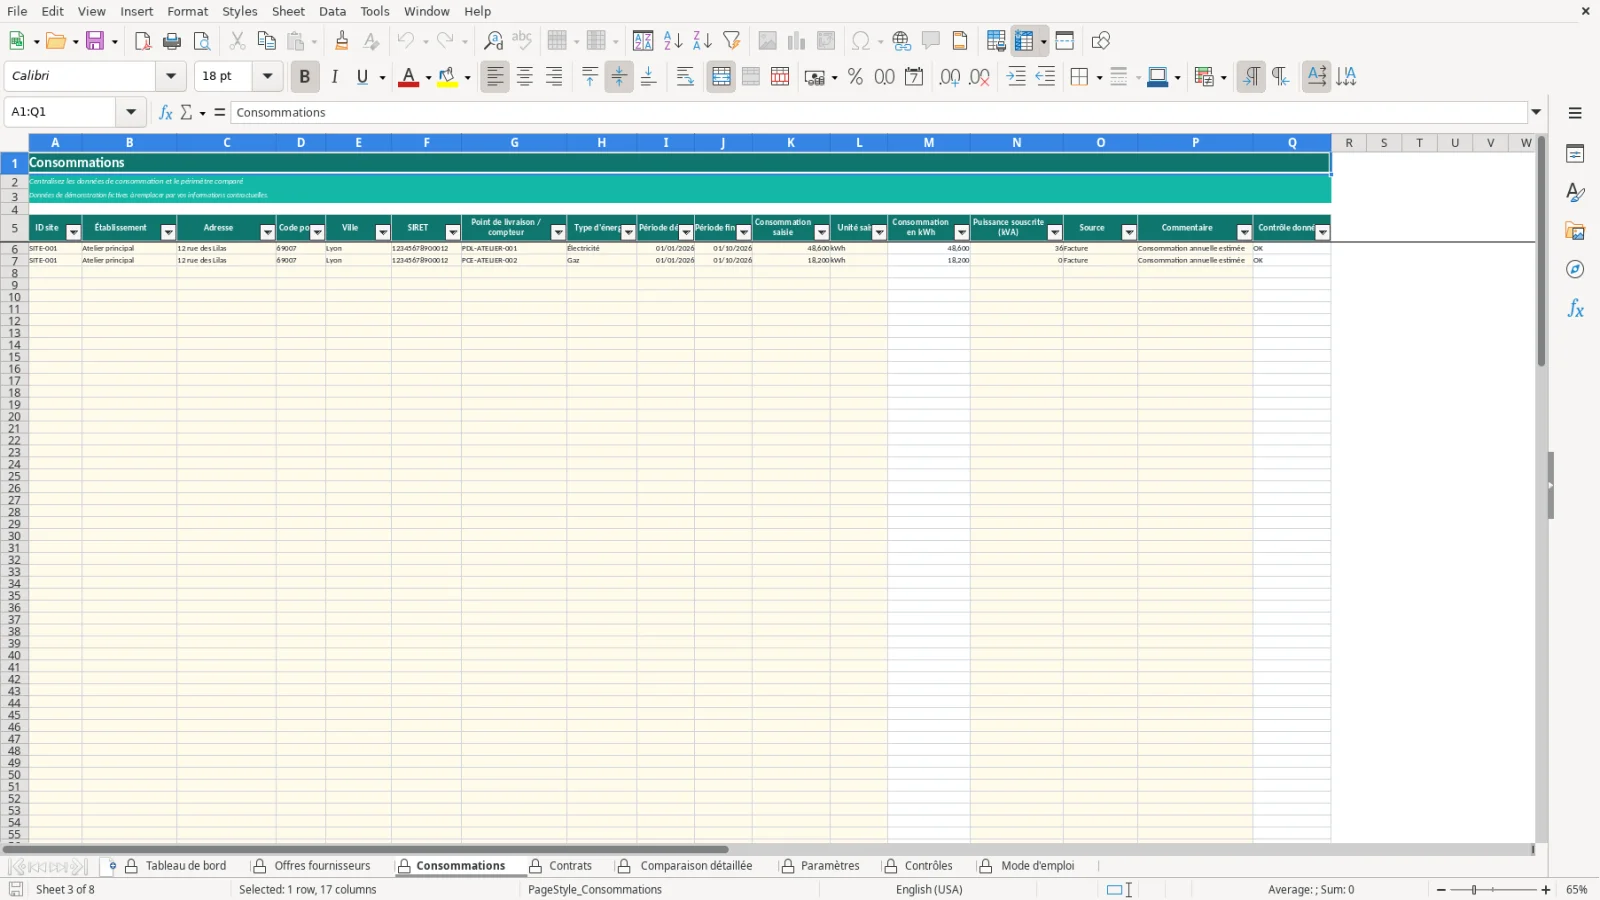Viewport: 1600px width, 900px height.
Task: Open the Format menu
Action: [x=188, y=11]
